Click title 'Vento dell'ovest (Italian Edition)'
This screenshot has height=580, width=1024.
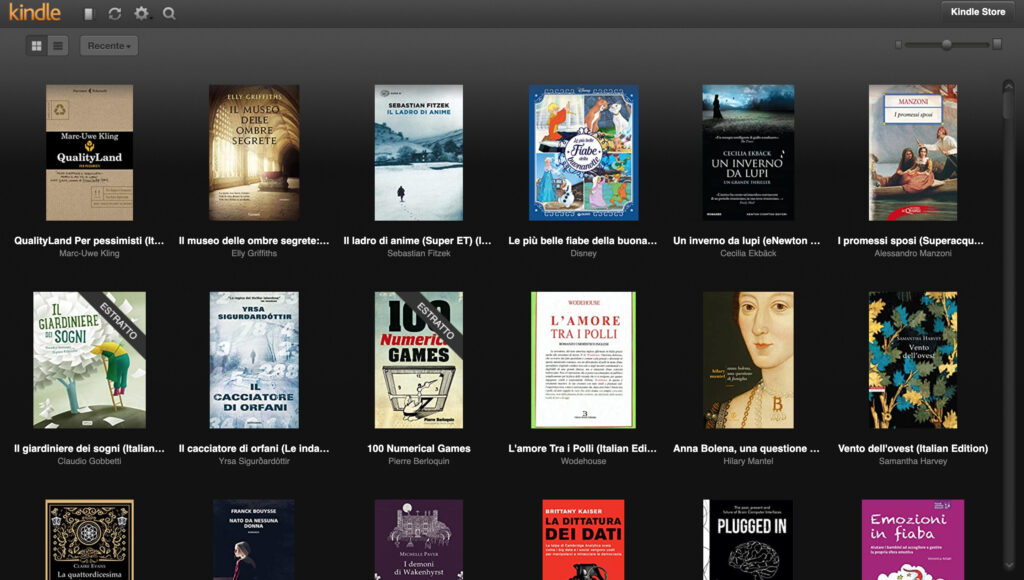coord(913,448)
